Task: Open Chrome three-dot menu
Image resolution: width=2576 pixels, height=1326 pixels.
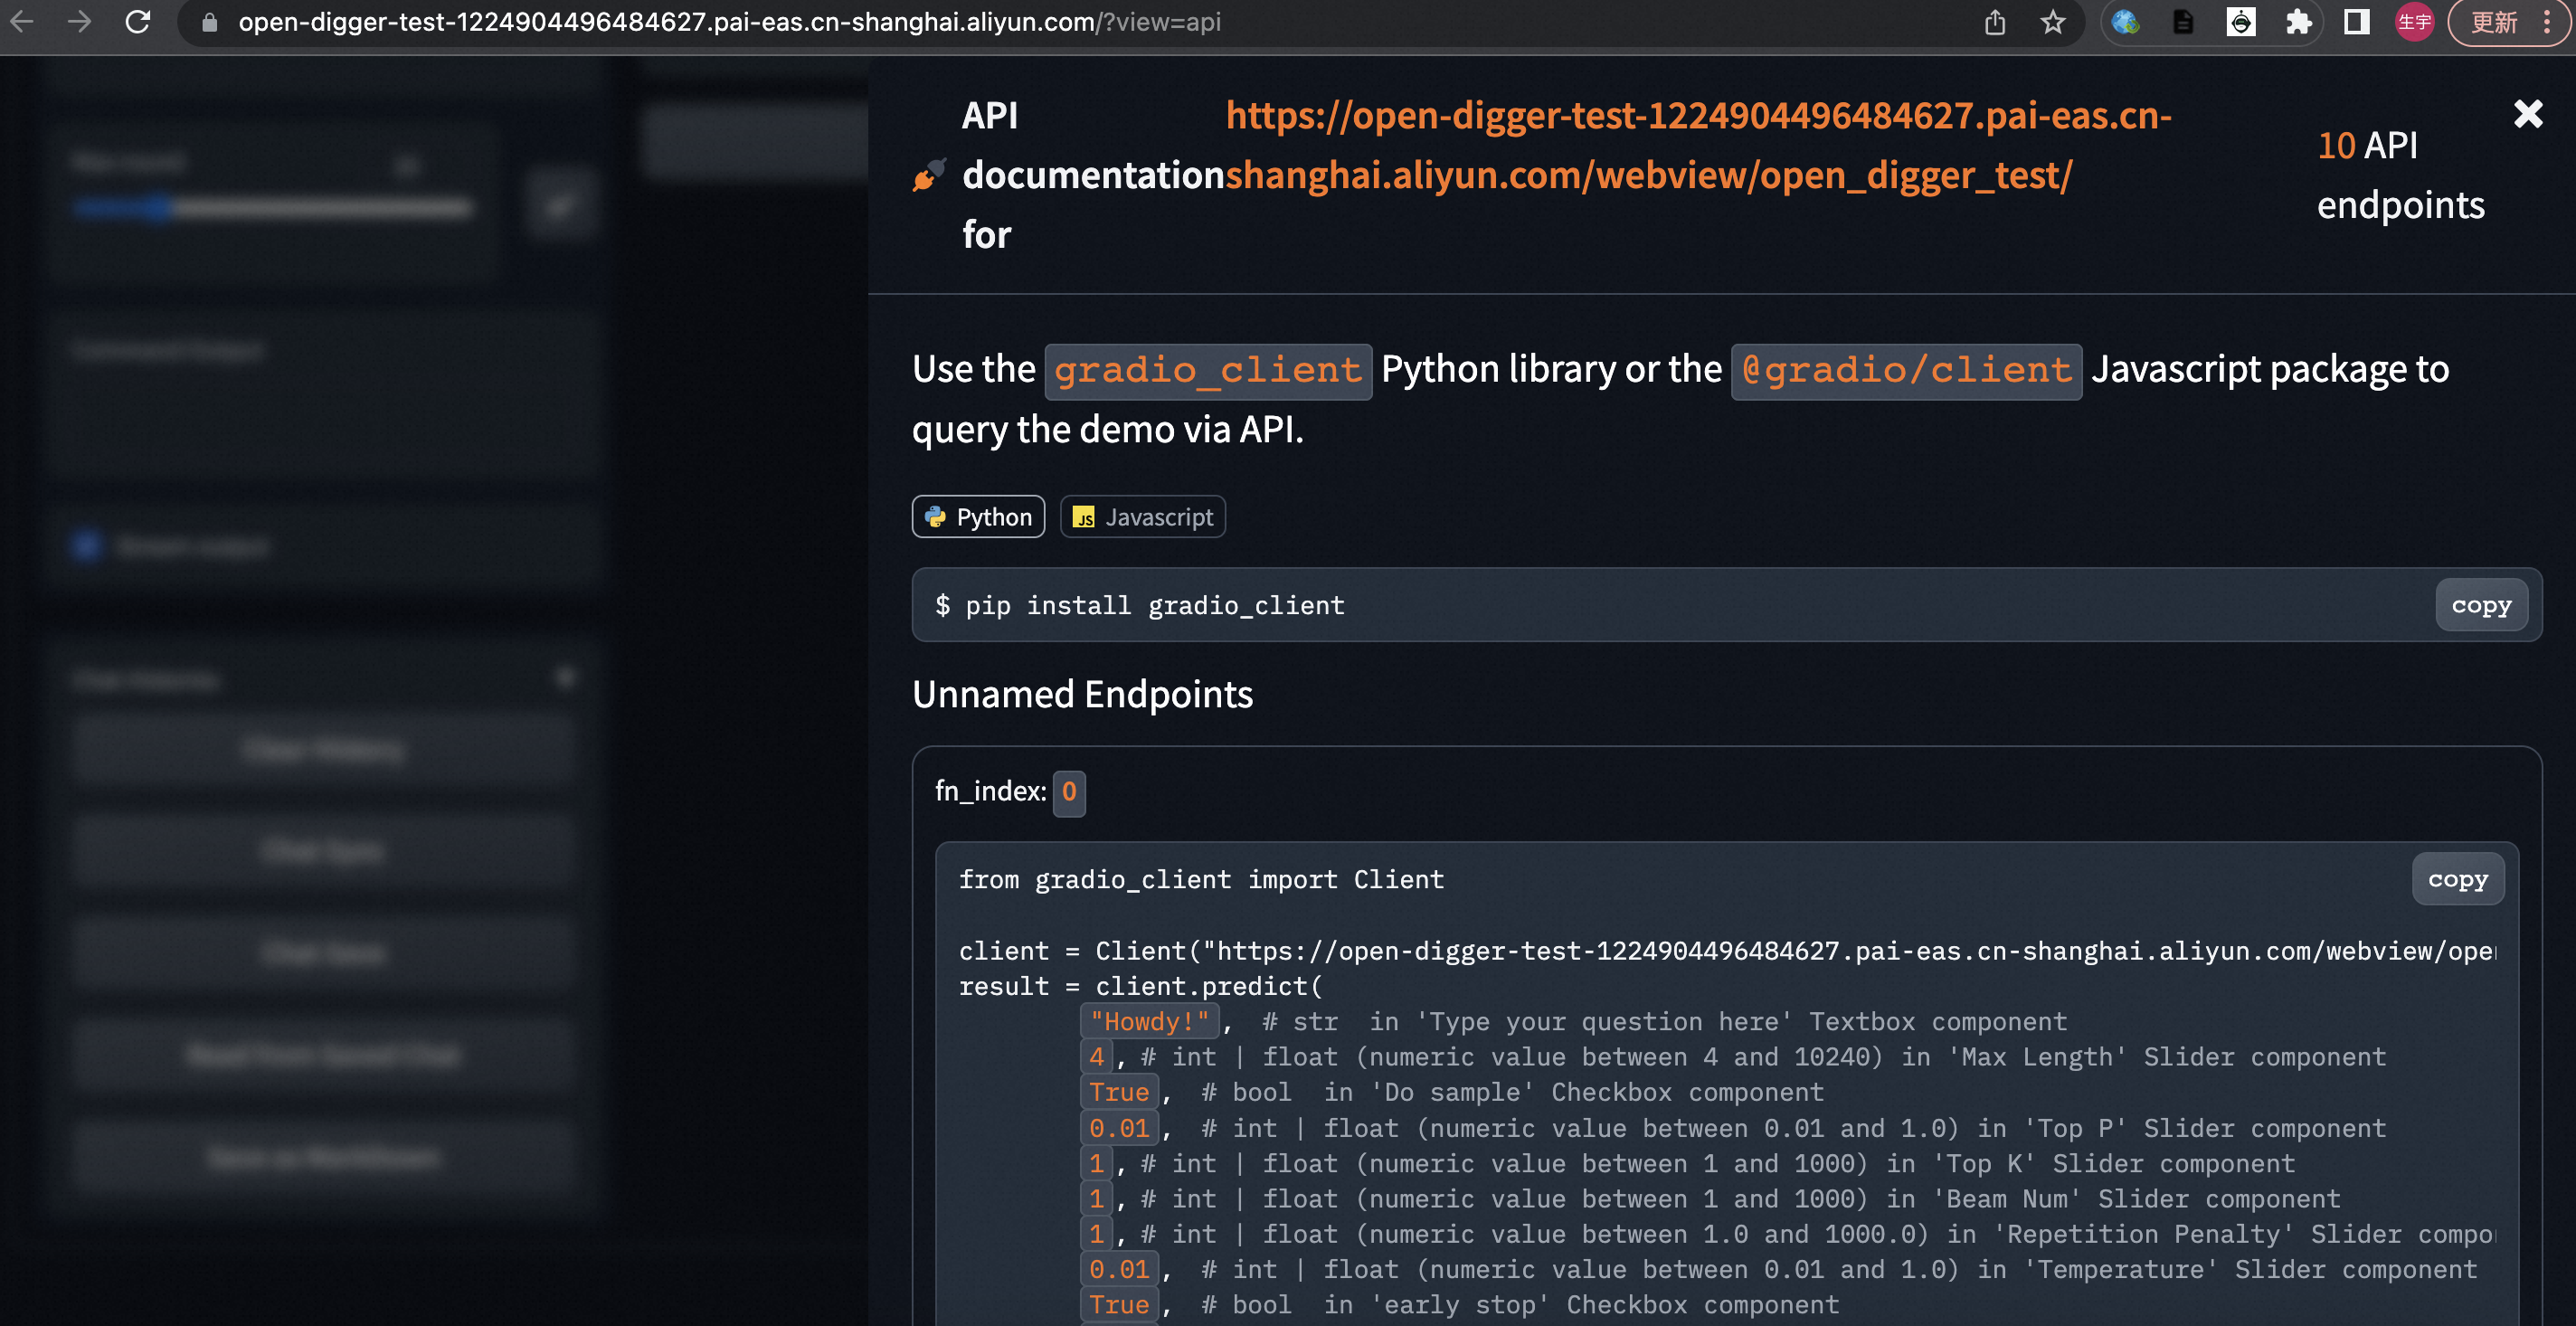Action: tap(2547, 22)
